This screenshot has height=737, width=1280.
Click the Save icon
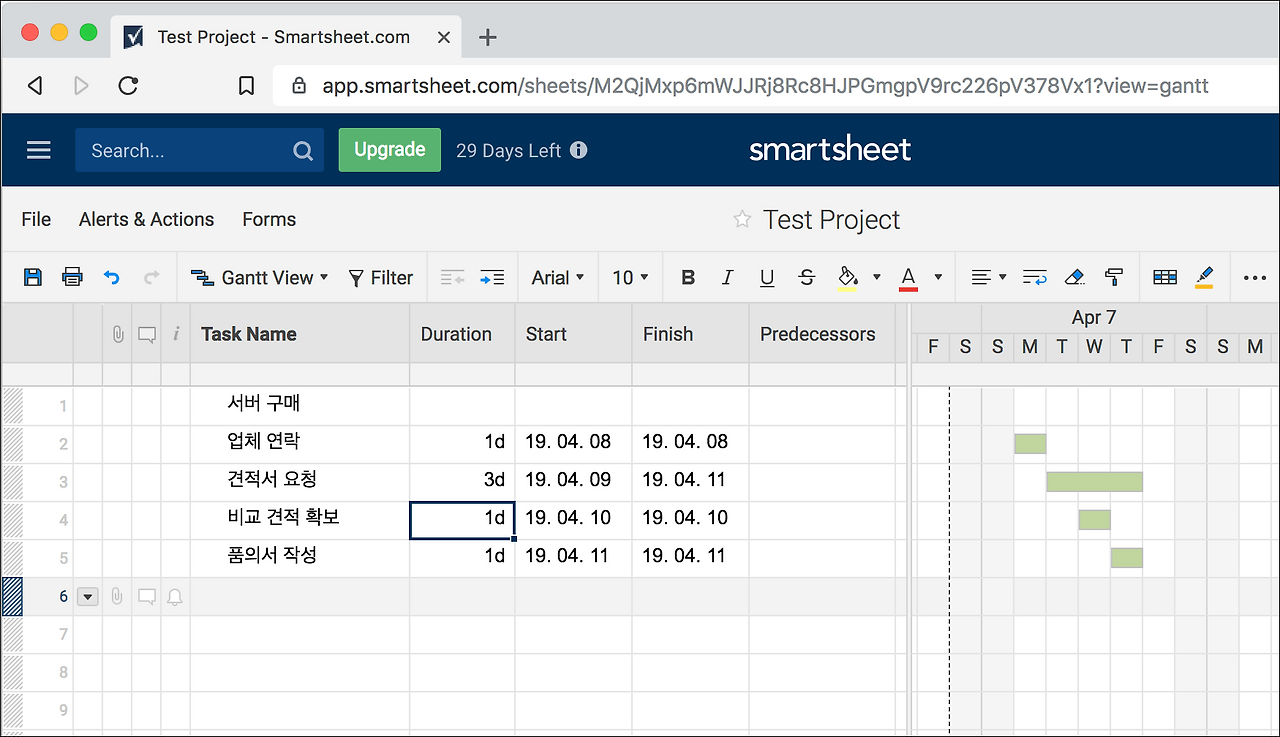[32, 277]
